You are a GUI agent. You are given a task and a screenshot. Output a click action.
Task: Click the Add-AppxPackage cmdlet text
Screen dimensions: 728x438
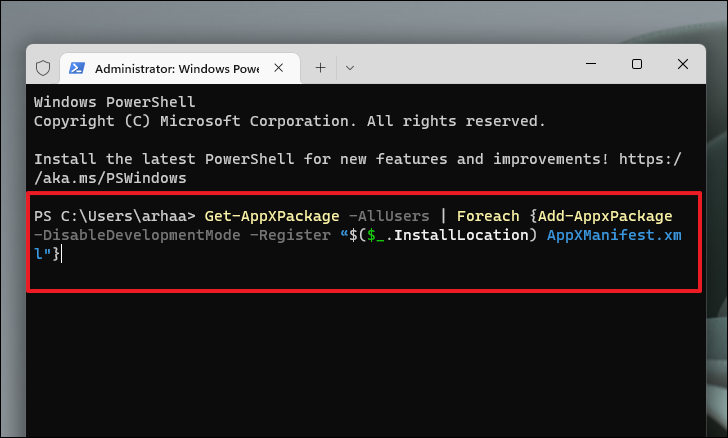coord(605,216)
